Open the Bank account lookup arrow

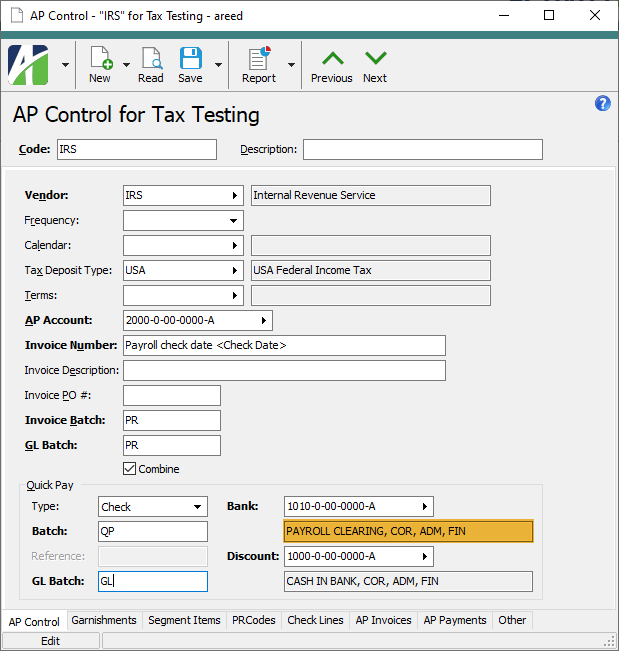(x=425, y=506)
